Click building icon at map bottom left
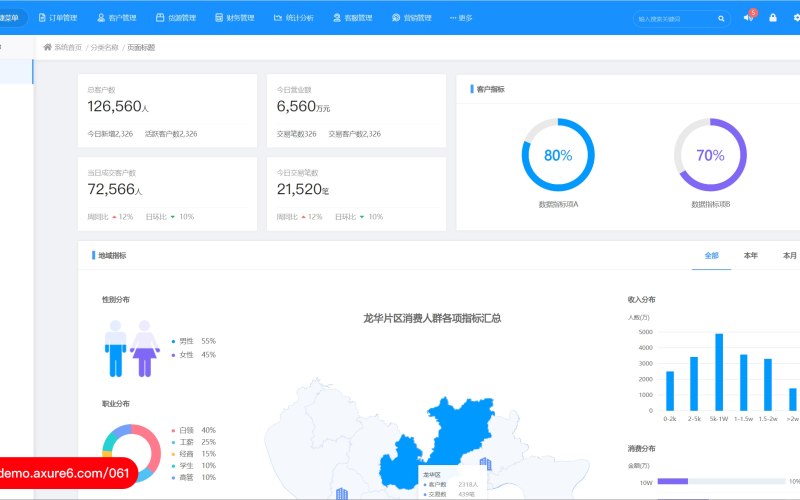The image size is (800, 500). pyautogui.click(x=342, y=493)
